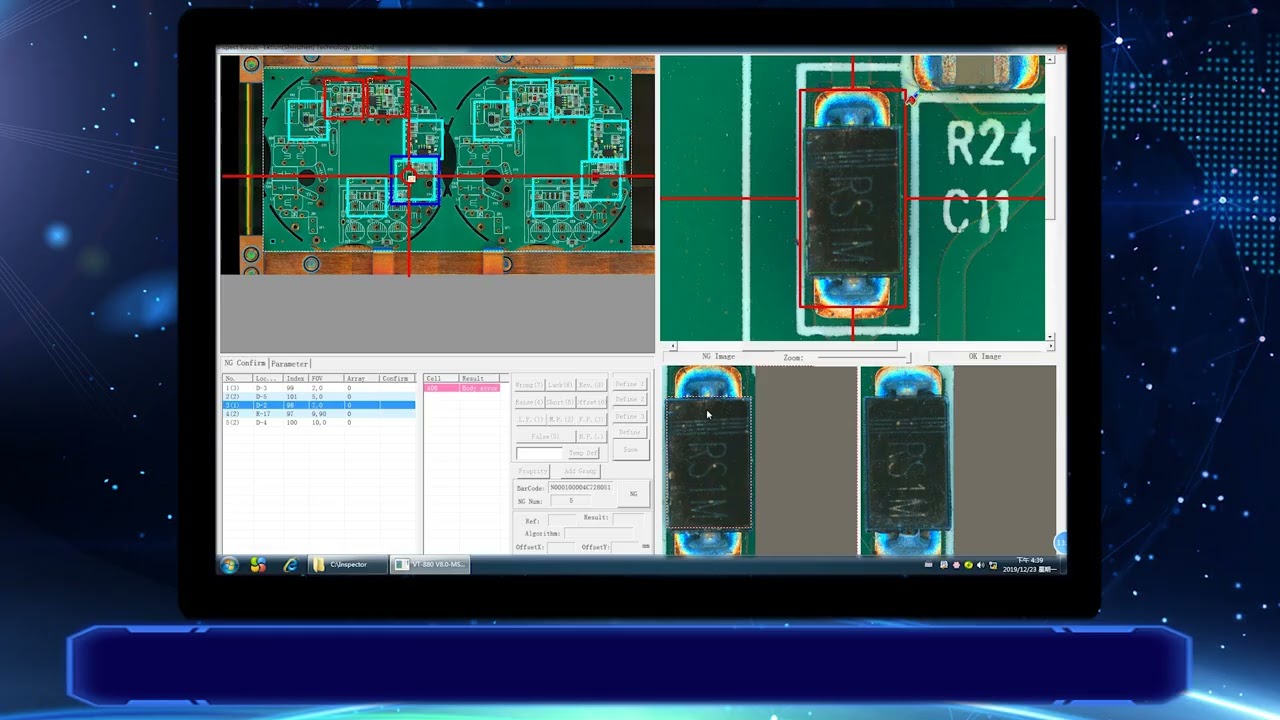Click the Lack(8) defect button
The image size is (1280, 720).
[560, 385]
